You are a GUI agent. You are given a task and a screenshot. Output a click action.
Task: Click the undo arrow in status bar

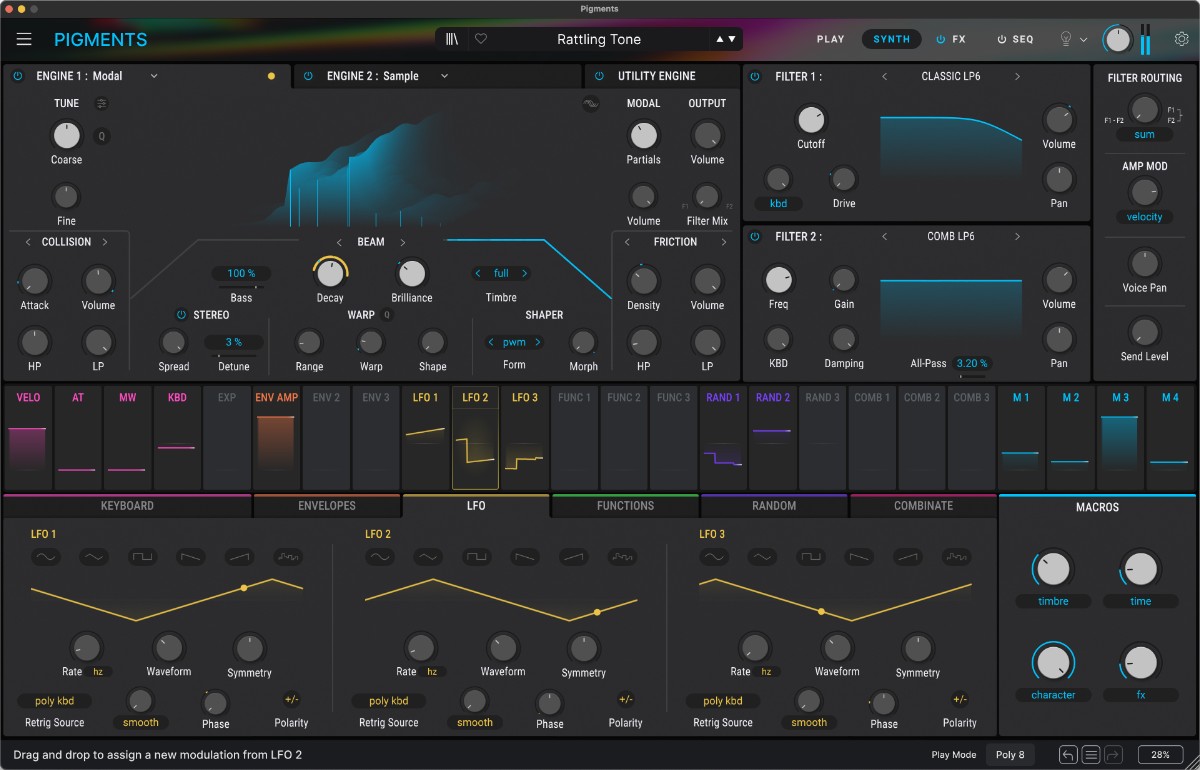point(1069,755)
